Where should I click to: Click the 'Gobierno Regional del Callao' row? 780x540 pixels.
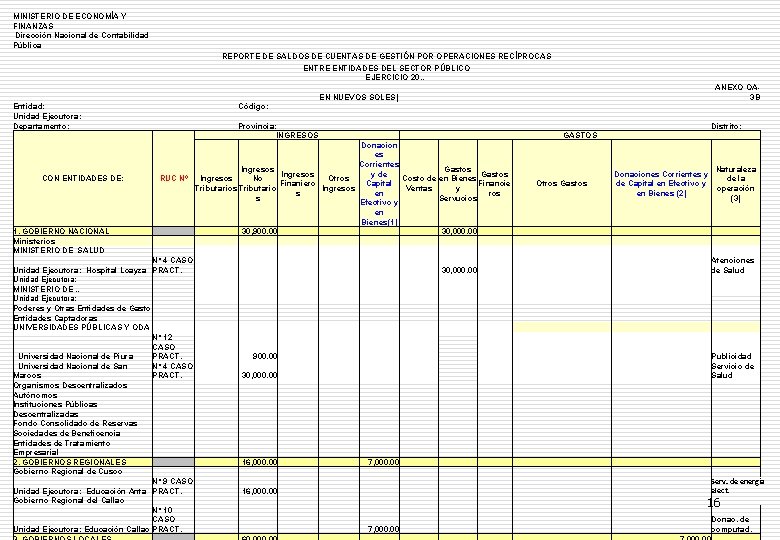tap(69, 501)
